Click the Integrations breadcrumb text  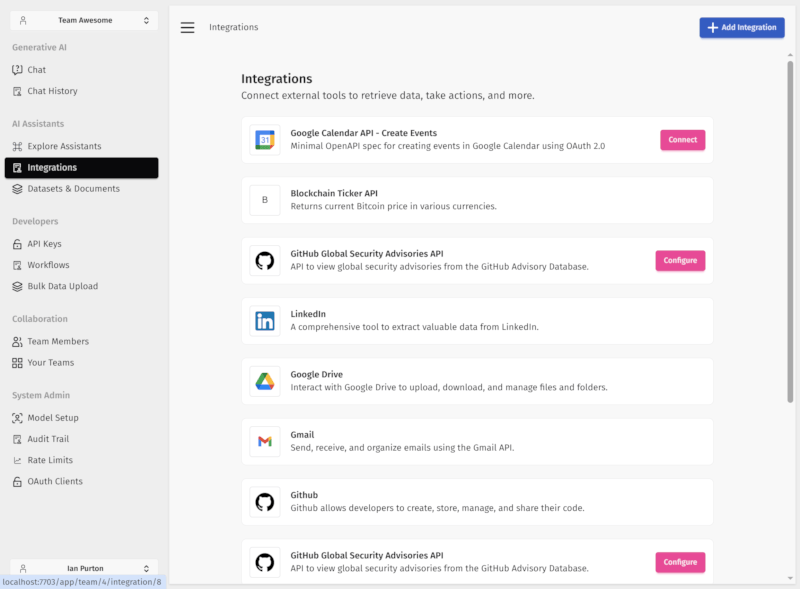[x=234, y=27]
